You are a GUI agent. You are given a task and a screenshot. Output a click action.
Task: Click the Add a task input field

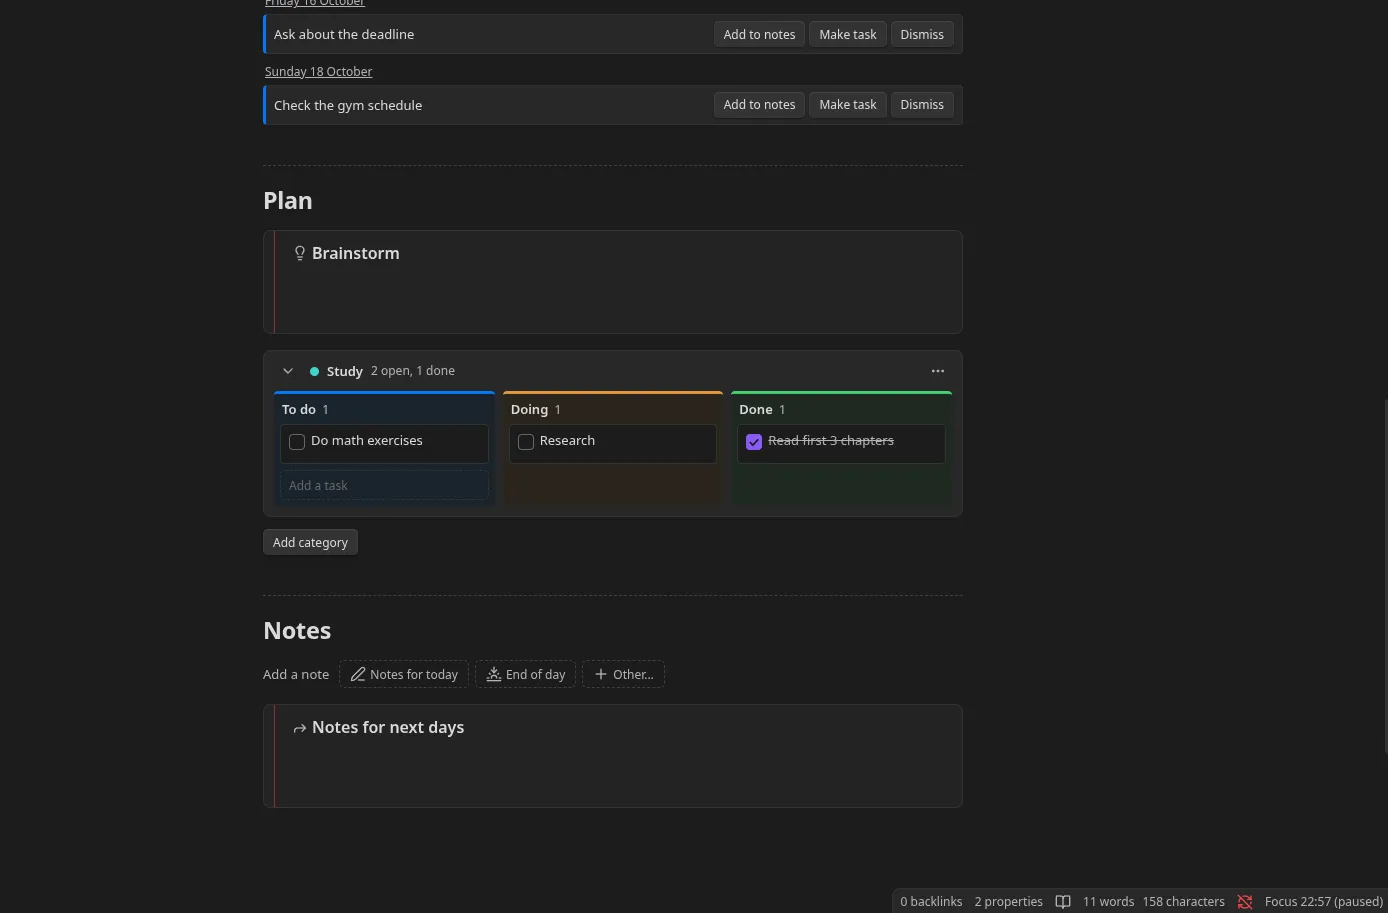(384, 485)
